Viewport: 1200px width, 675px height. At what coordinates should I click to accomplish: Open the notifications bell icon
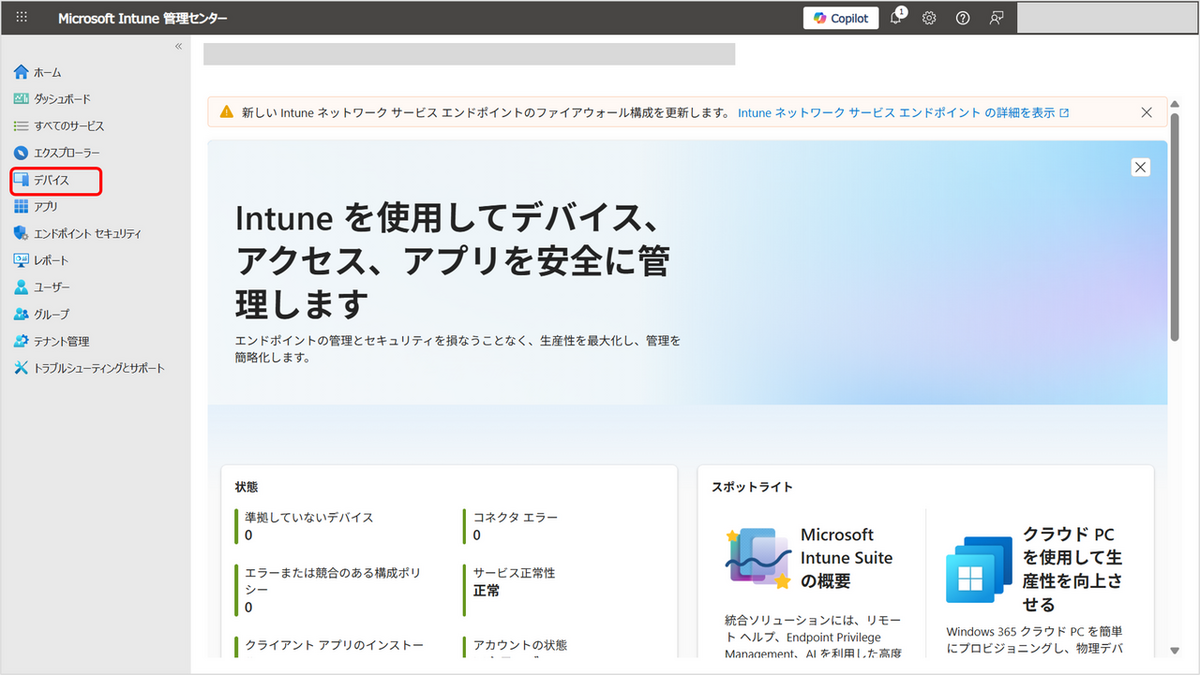[895, 18]
